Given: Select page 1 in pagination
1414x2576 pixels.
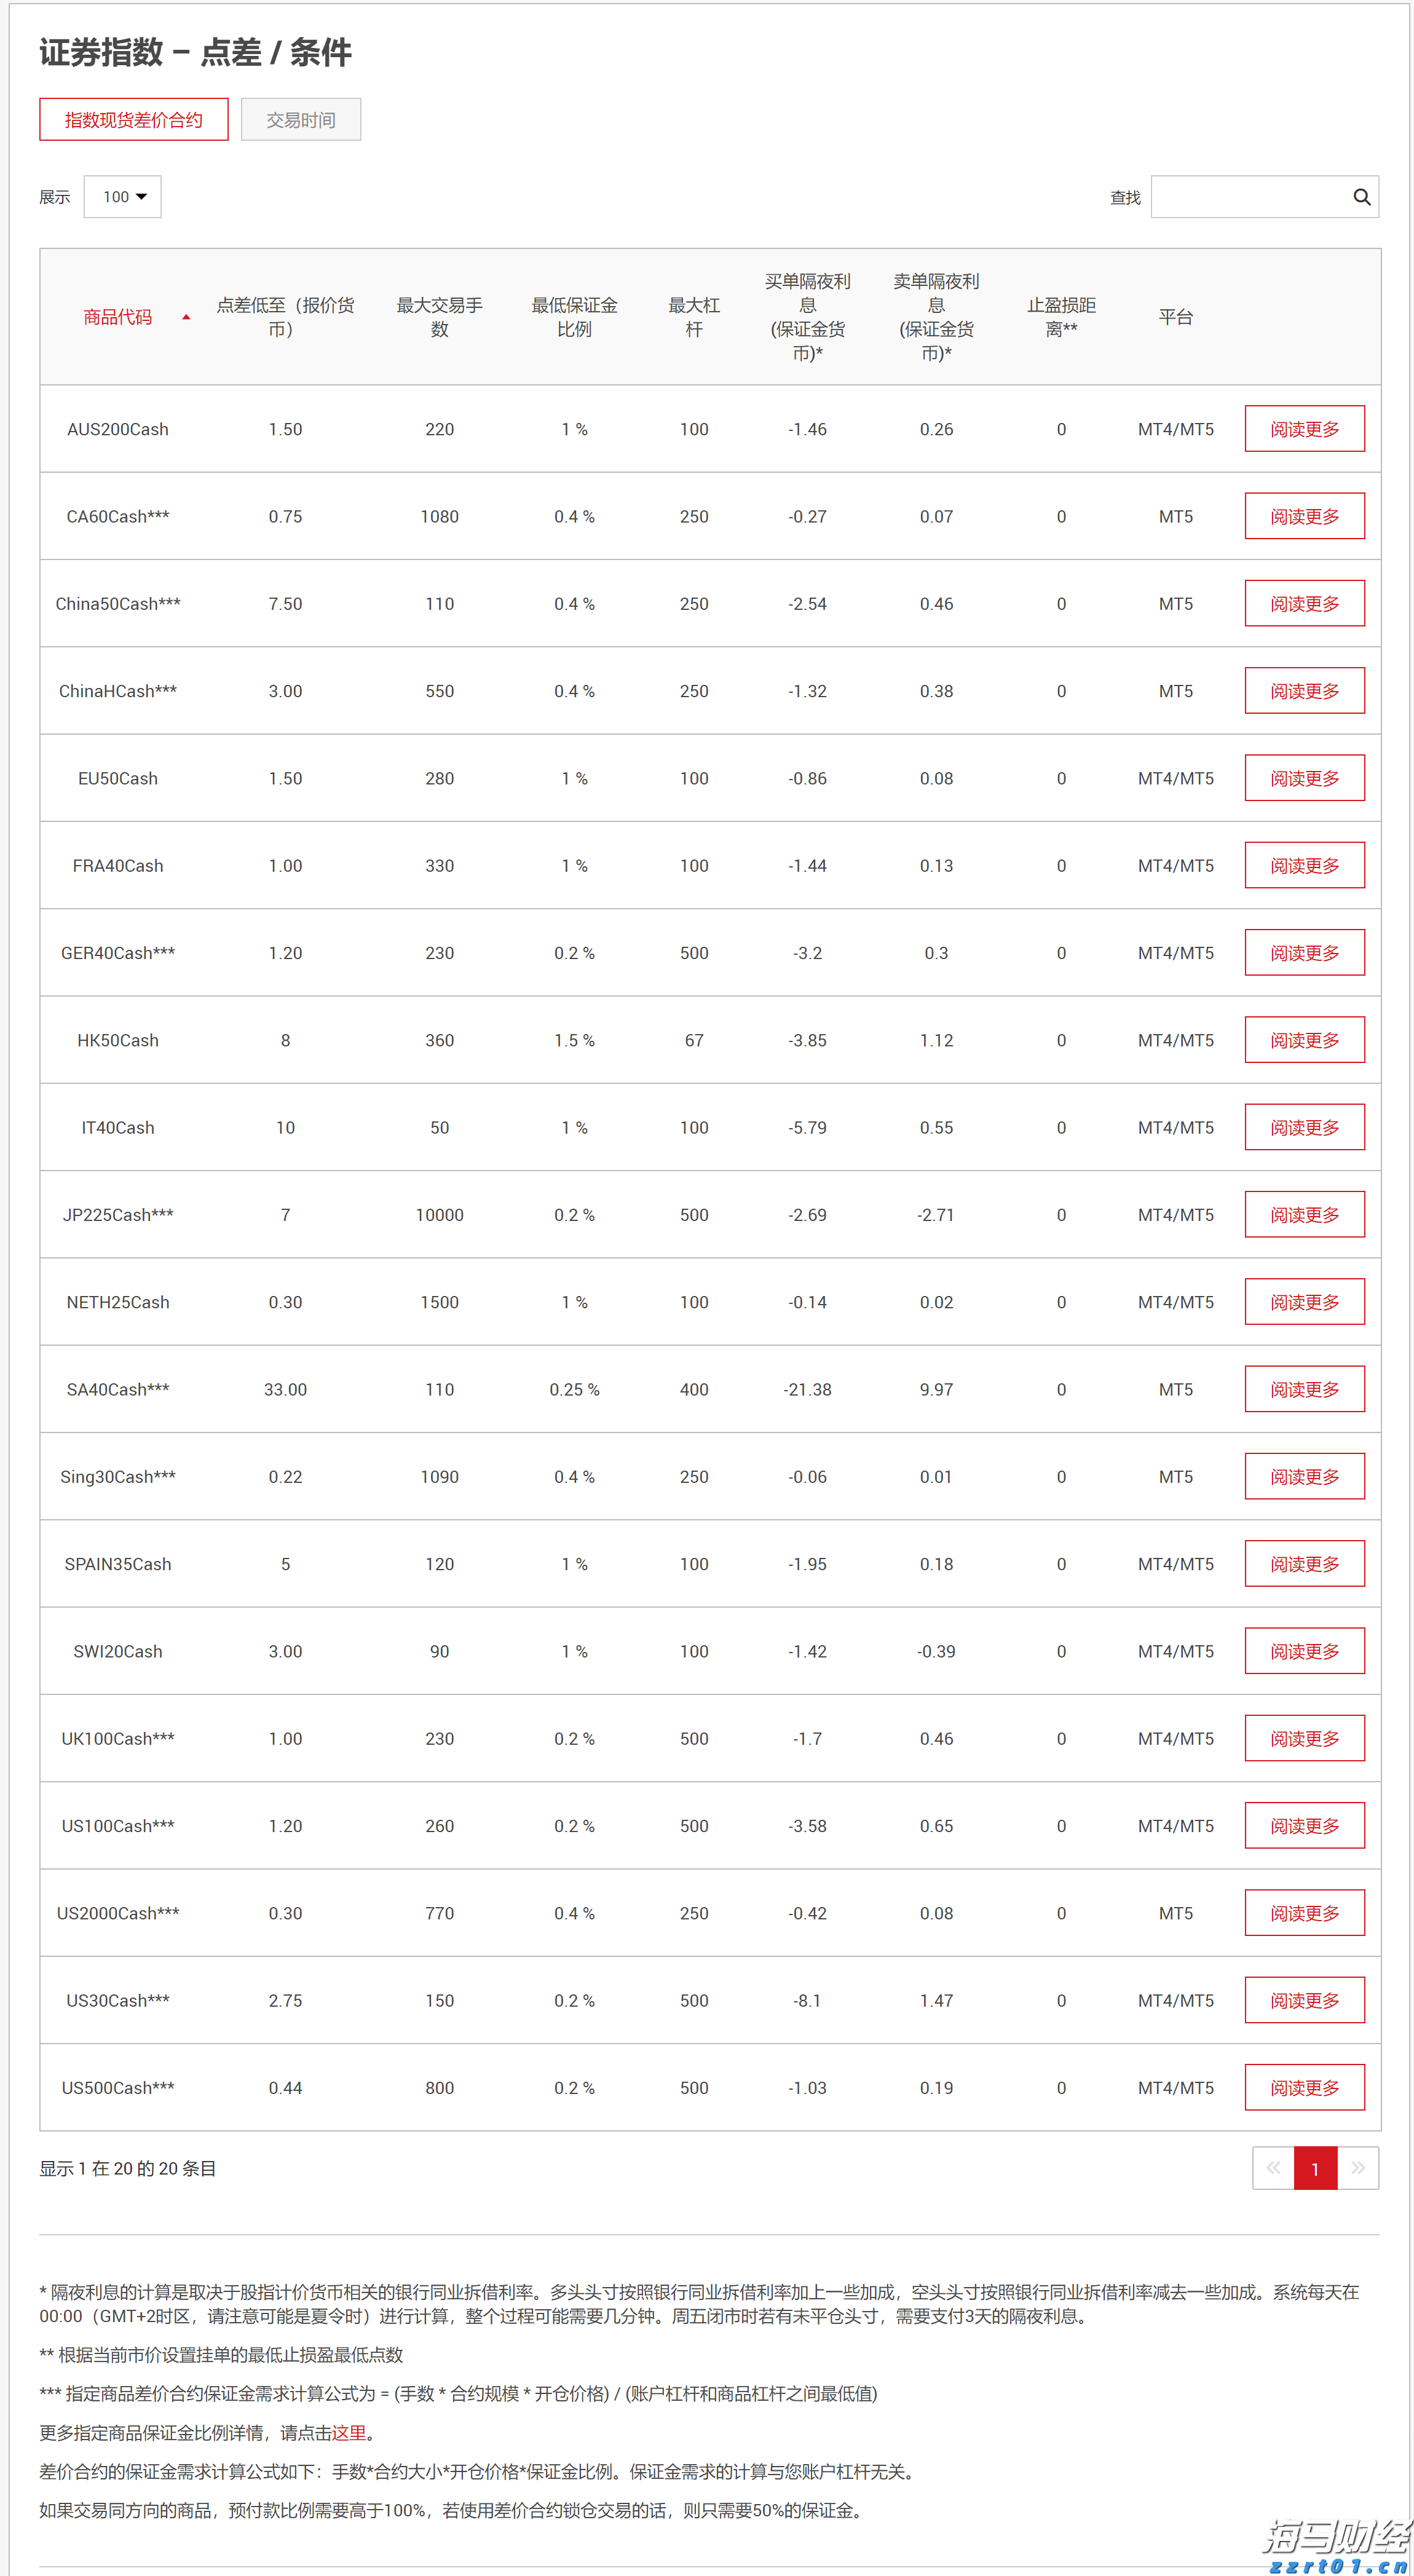Looking at the screenshot, I should coord(1315,2168).
